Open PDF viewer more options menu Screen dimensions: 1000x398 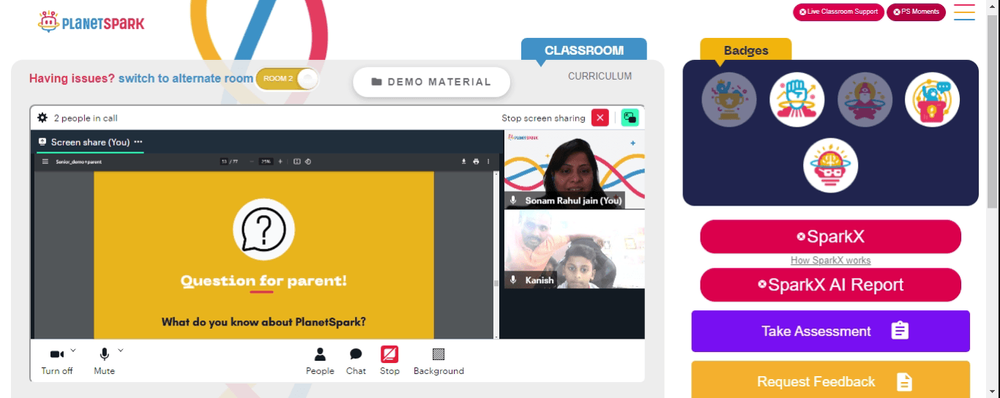point(488,161)
